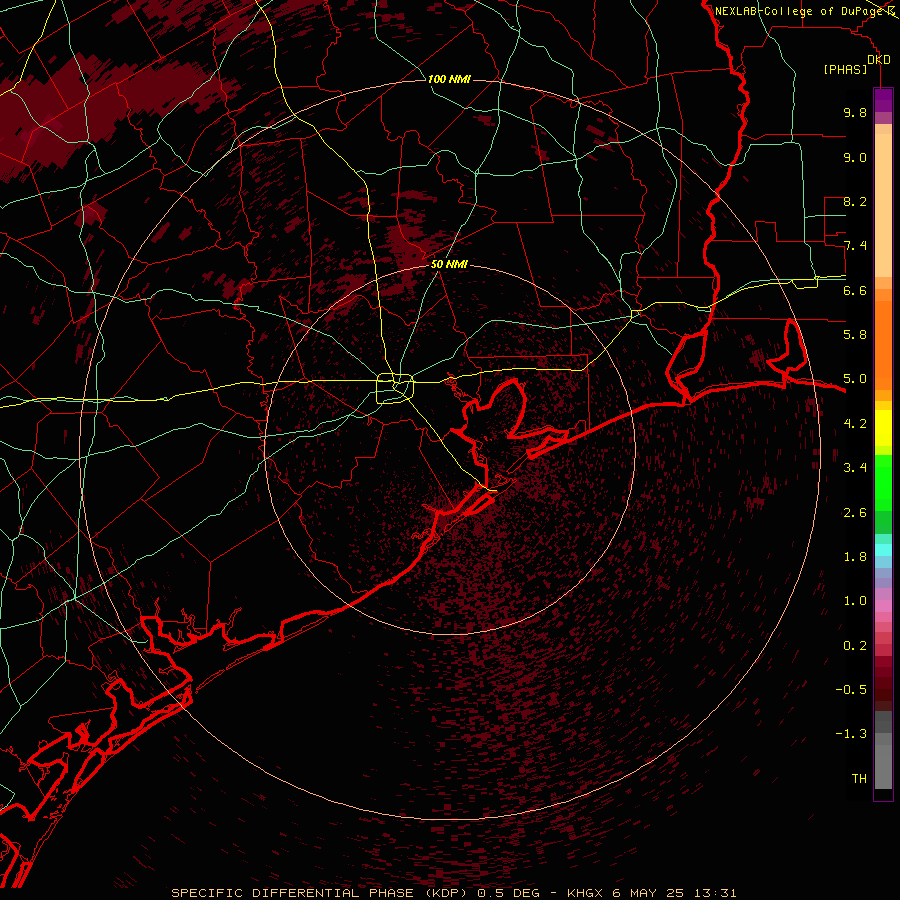Click the 6.6 scale value
Image resolution: width=900 pixels, height=900 pixels.
(855, 290)
